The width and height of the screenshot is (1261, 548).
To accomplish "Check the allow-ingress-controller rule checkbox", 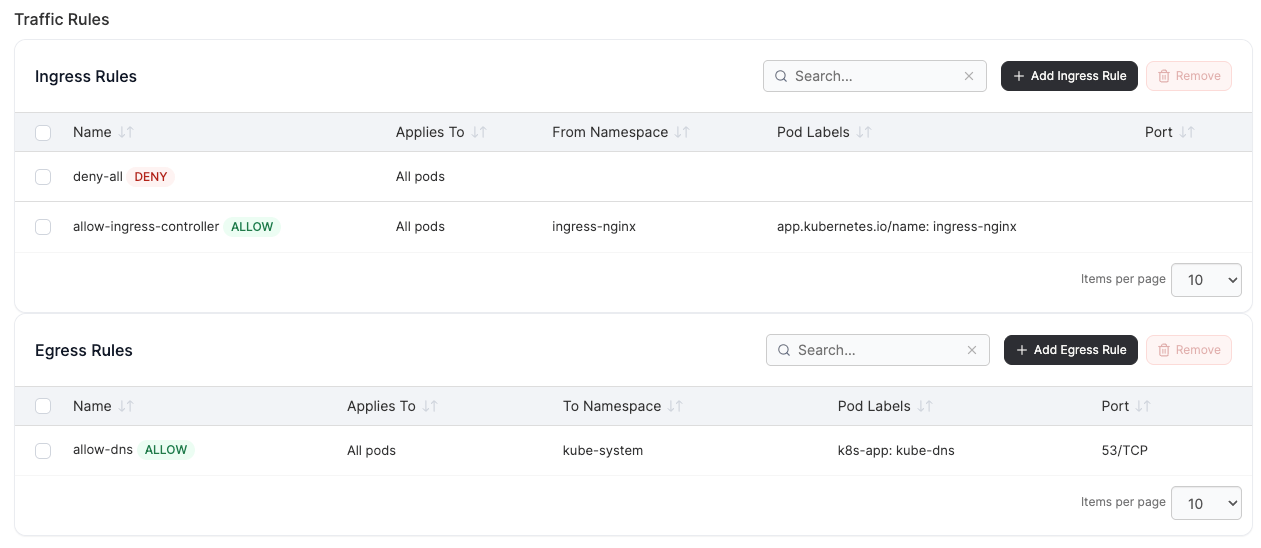I will click(x=43, y=227).
